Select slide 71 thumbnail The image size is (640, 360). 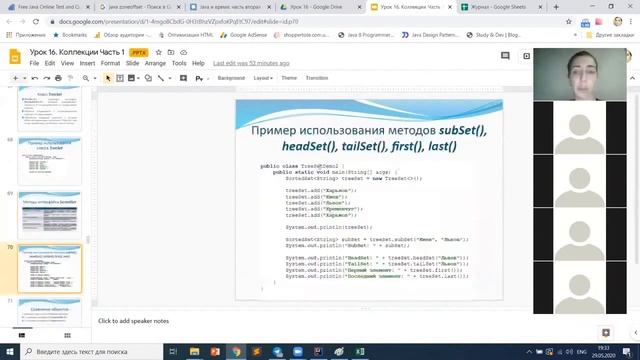click(49, 313)
